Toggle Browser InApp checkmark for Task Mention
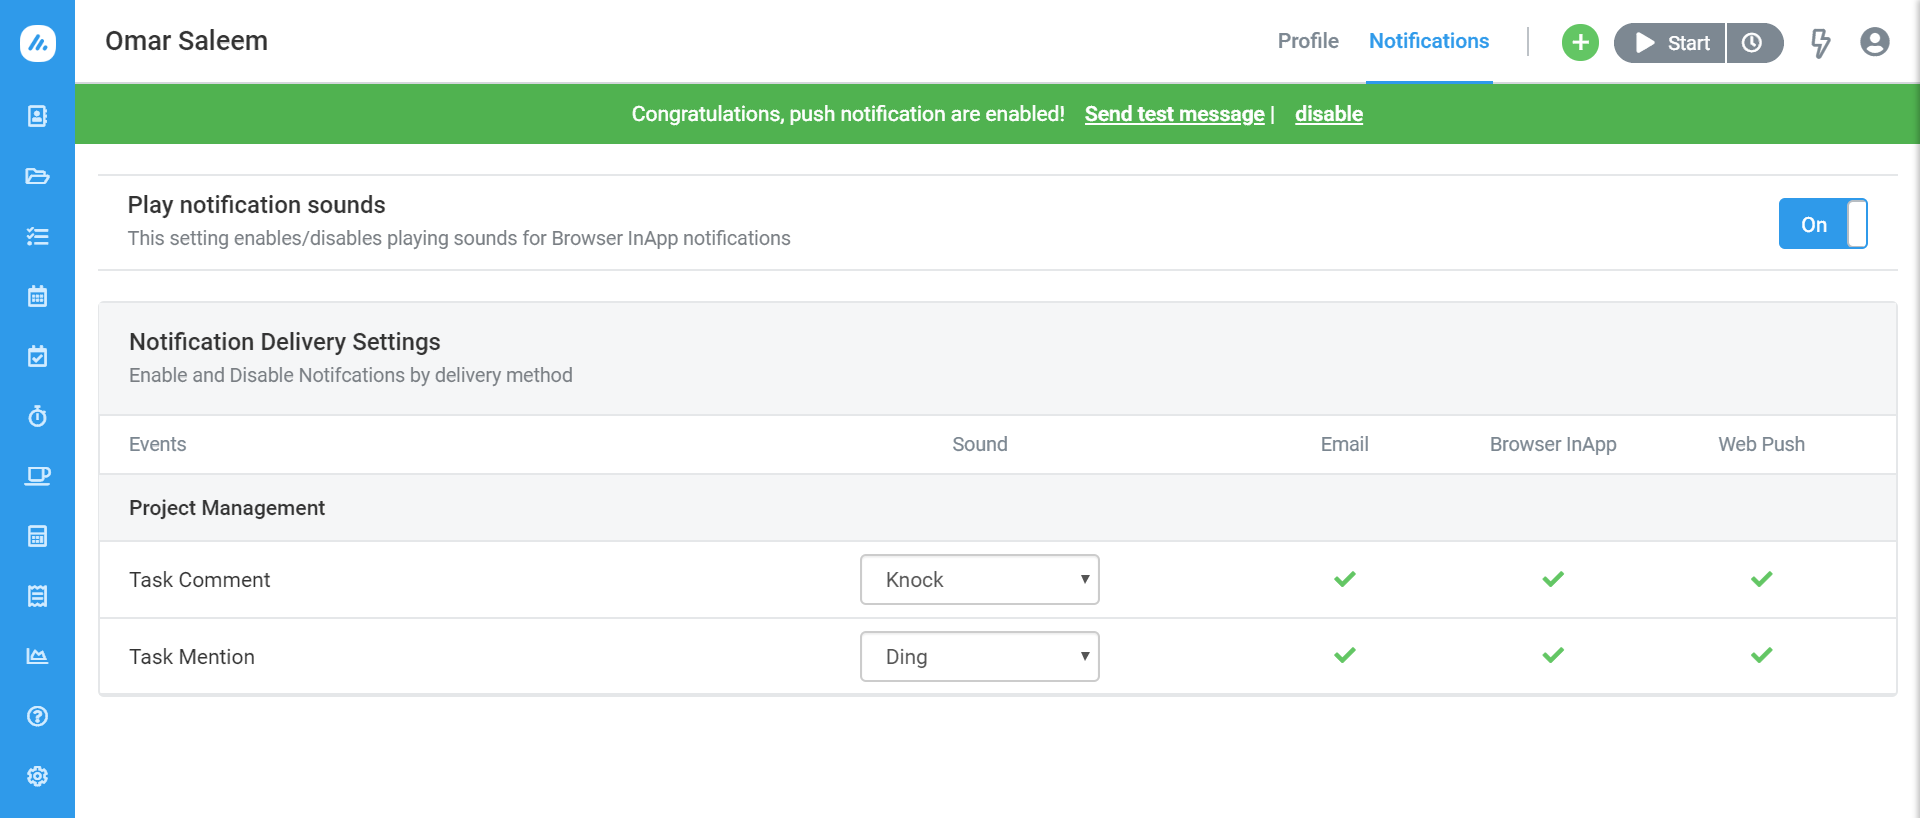This screenshot has height=818, width=1920. (x=1553, y=655)
